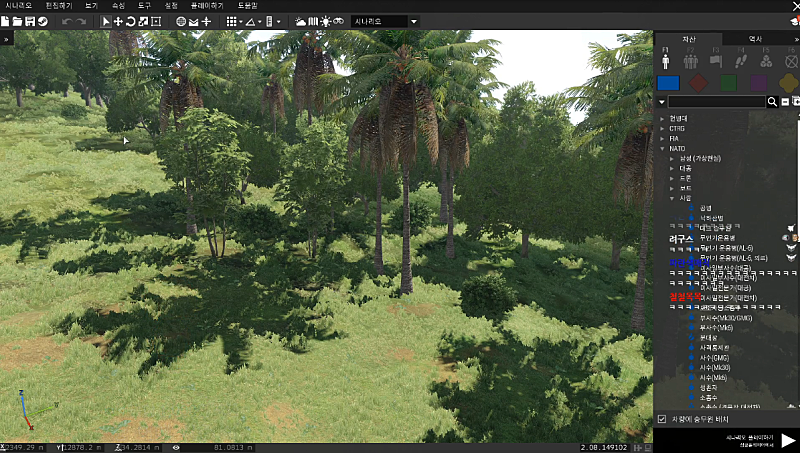
Task: Select the 분대장 unit entry
Action: point(709,337)
